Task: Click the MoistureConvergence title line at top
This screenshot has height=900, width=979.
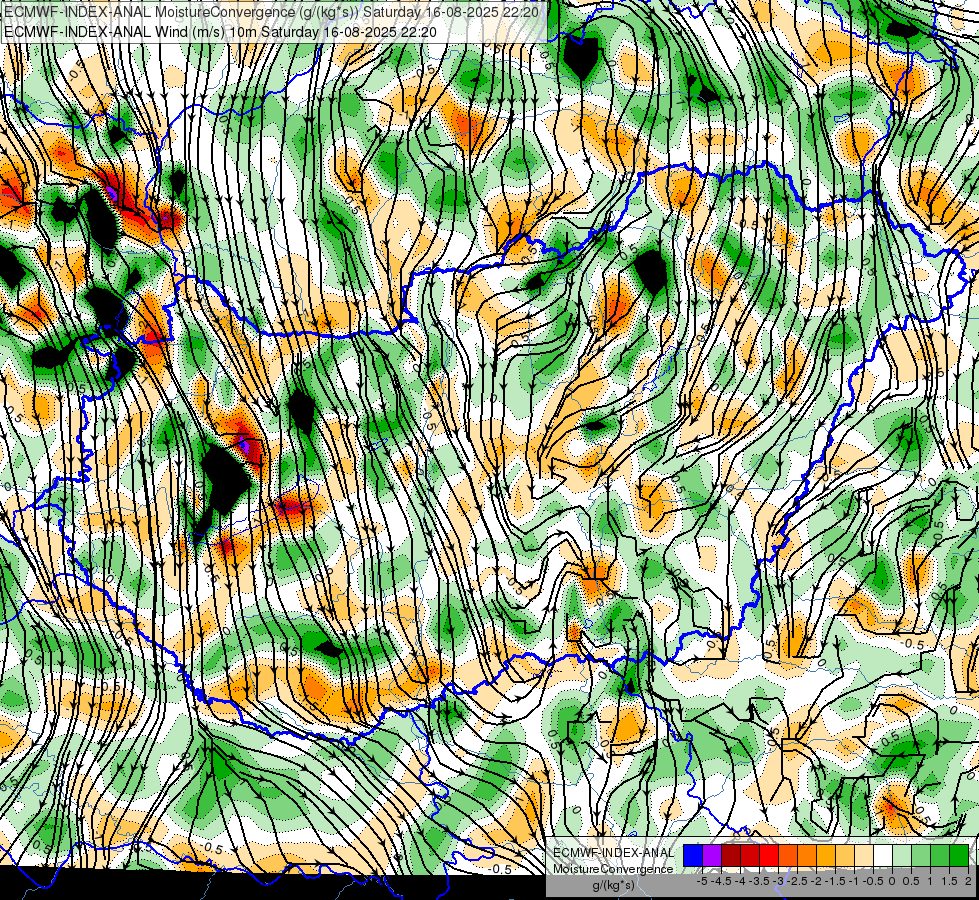Action: pyautogui.click(x=271, y=12)
